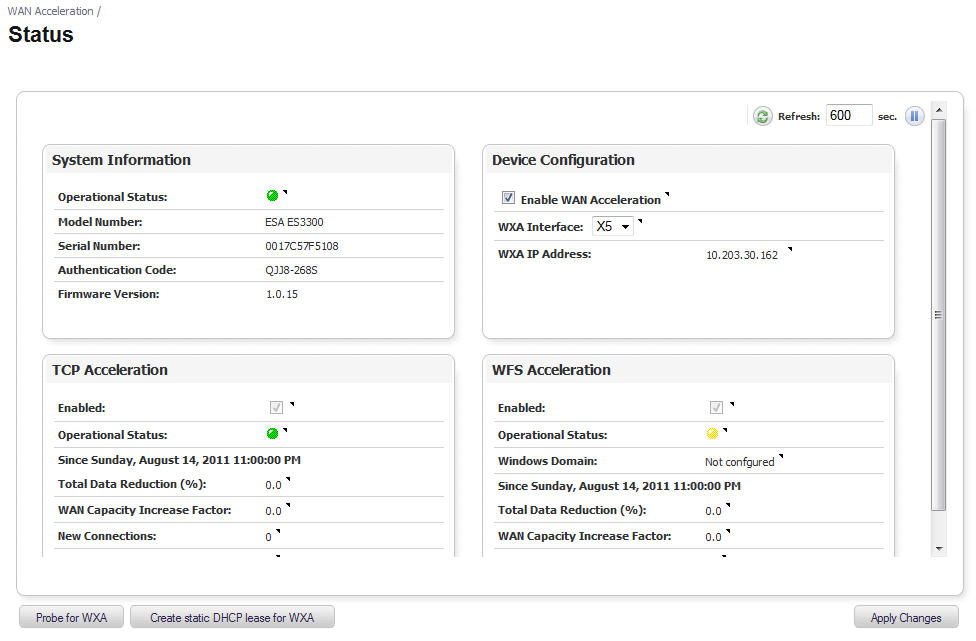Image resolution: width=976 pixels, height=641 pixels.
Task: Click the green refresh icon
Action: pyautogui.click(x=762, y=116)
